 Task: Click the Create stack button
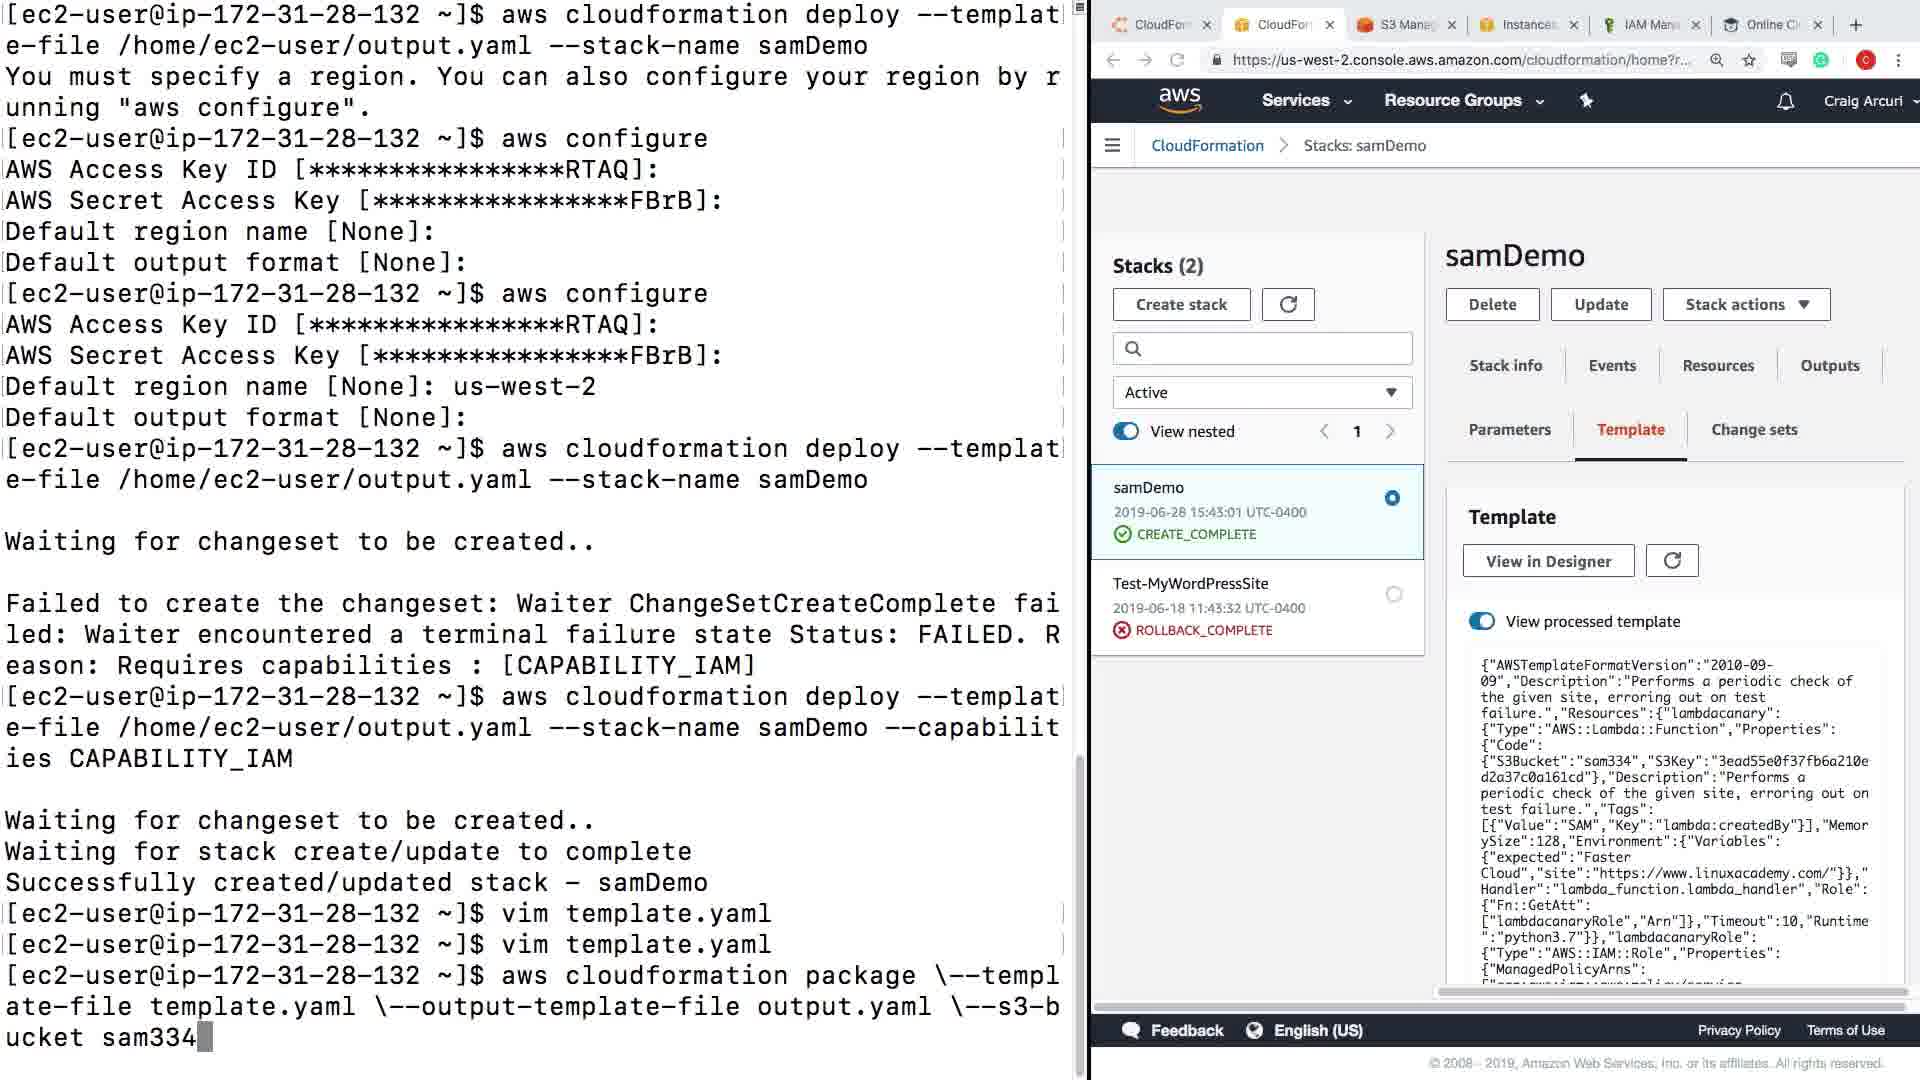pos(1181,305)
